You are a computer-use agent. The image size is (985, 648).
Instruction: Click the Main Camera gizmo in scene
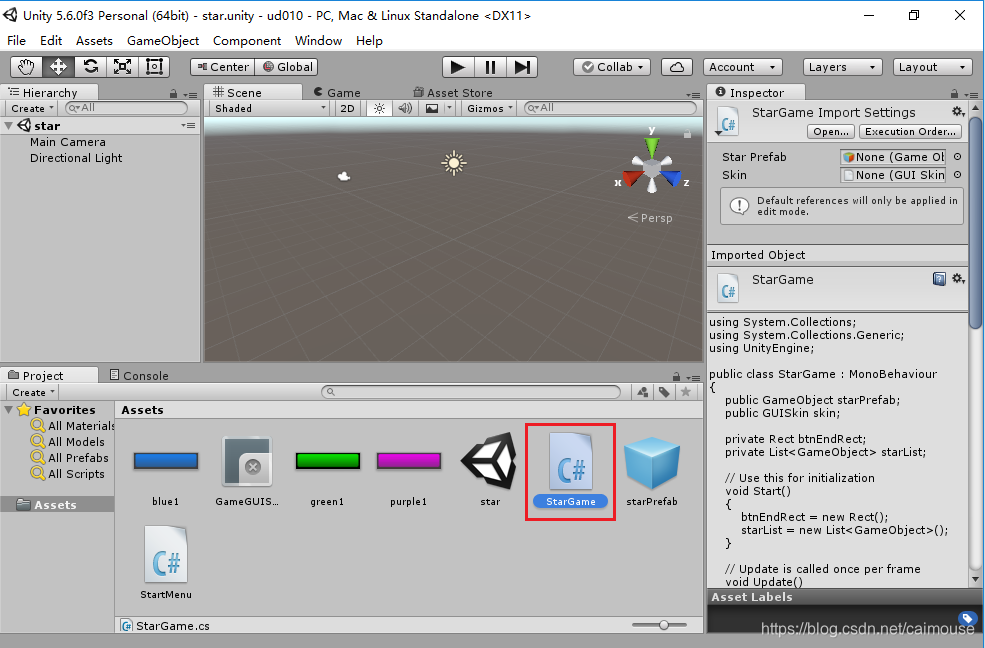(344, 176)
